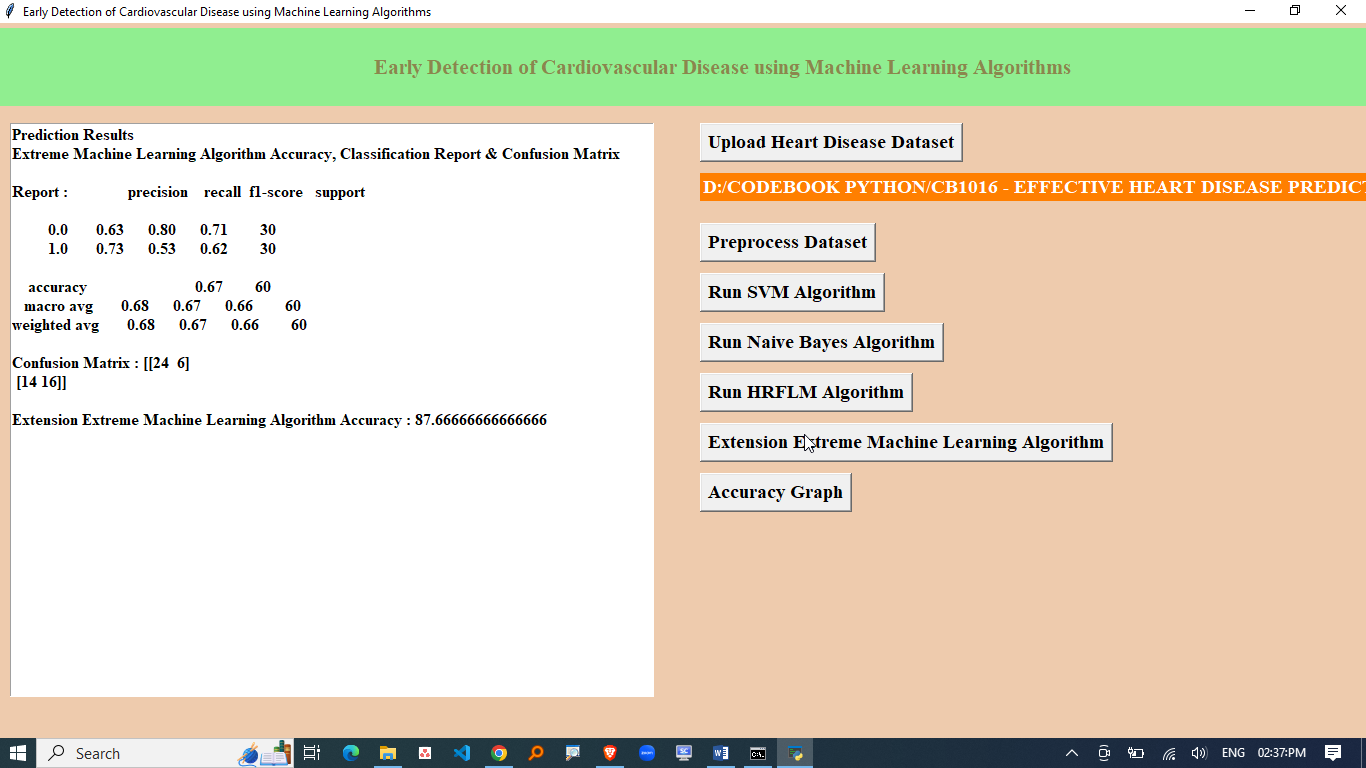The height and width of the screenshot is (768, 1366).
Task: Open File Explorer from the taskbar
Action: [388, 753]
